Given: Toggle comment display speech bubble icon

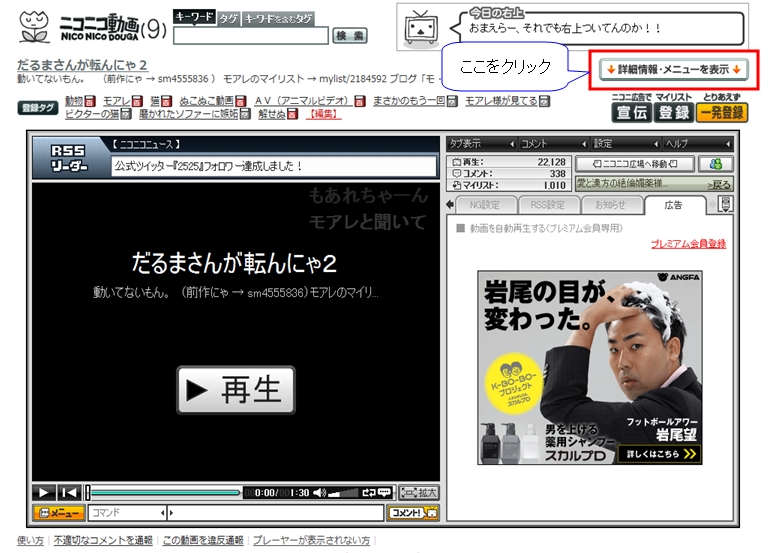Looking at the screenshot, I should (x=385, y=492).
